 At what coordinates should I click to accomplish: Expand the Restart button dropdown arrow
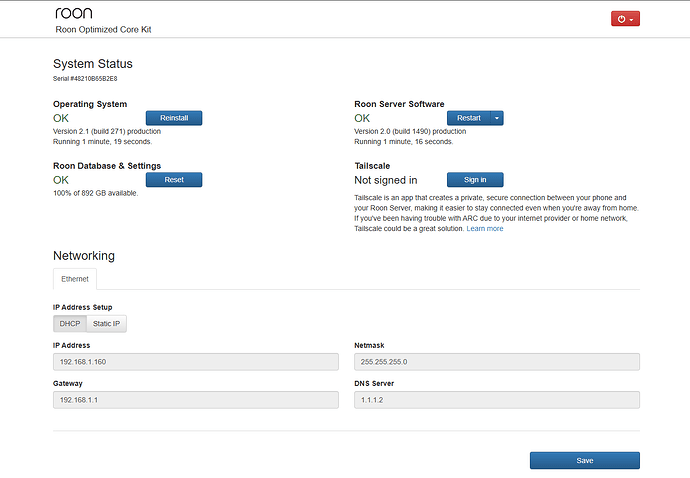[x=497, y=118]
